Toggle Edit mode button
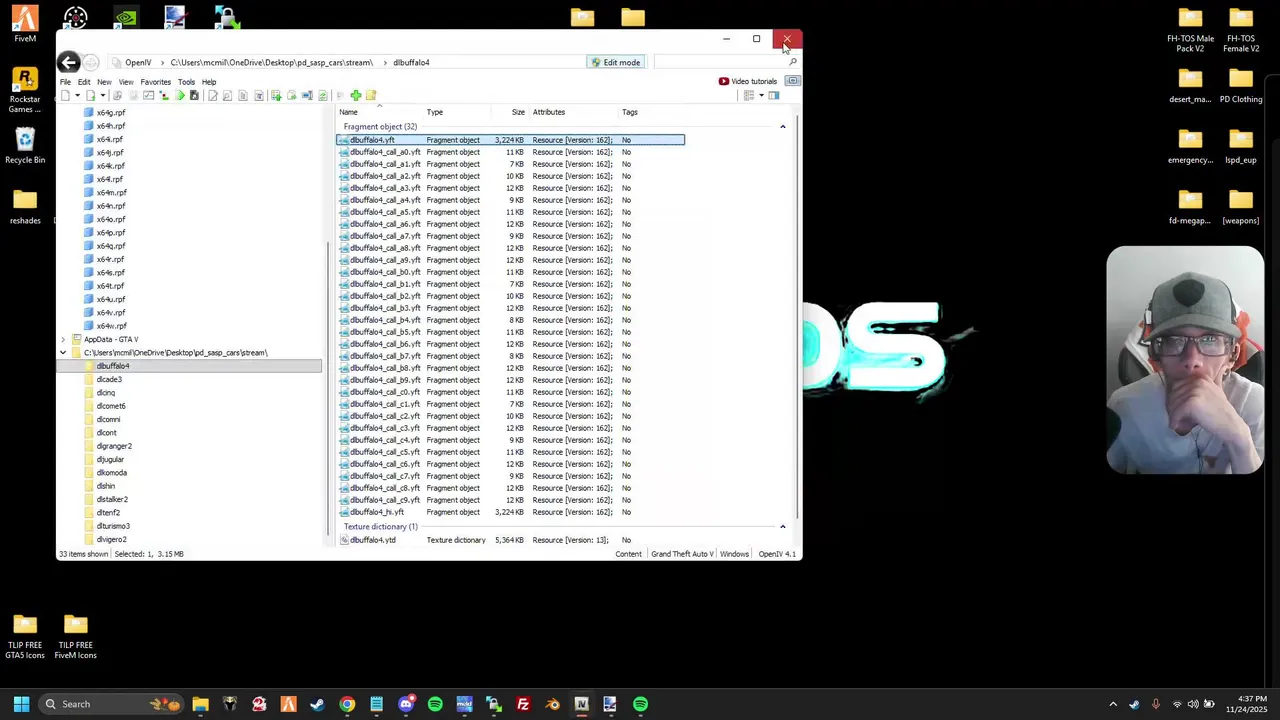 tap(615, 62)
